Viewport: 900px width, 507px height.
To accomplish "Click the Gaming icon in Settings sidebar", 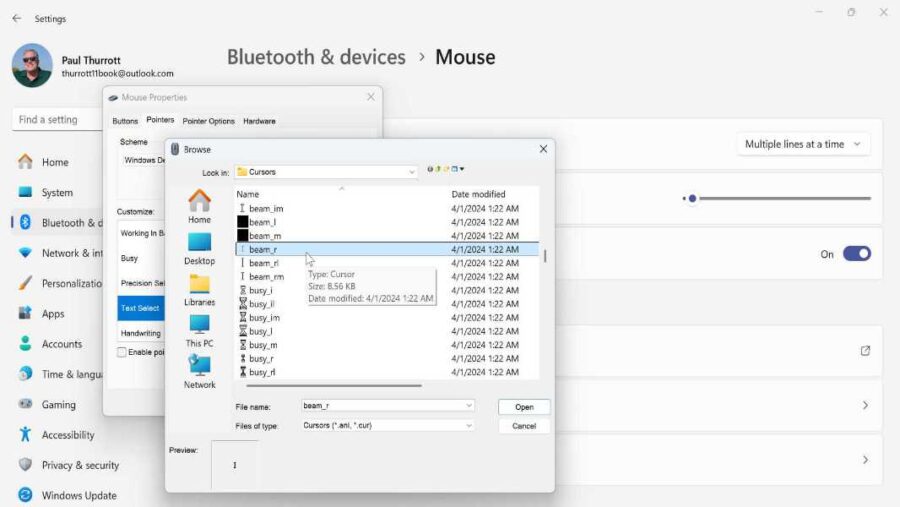I will click(x=25, y=405).
